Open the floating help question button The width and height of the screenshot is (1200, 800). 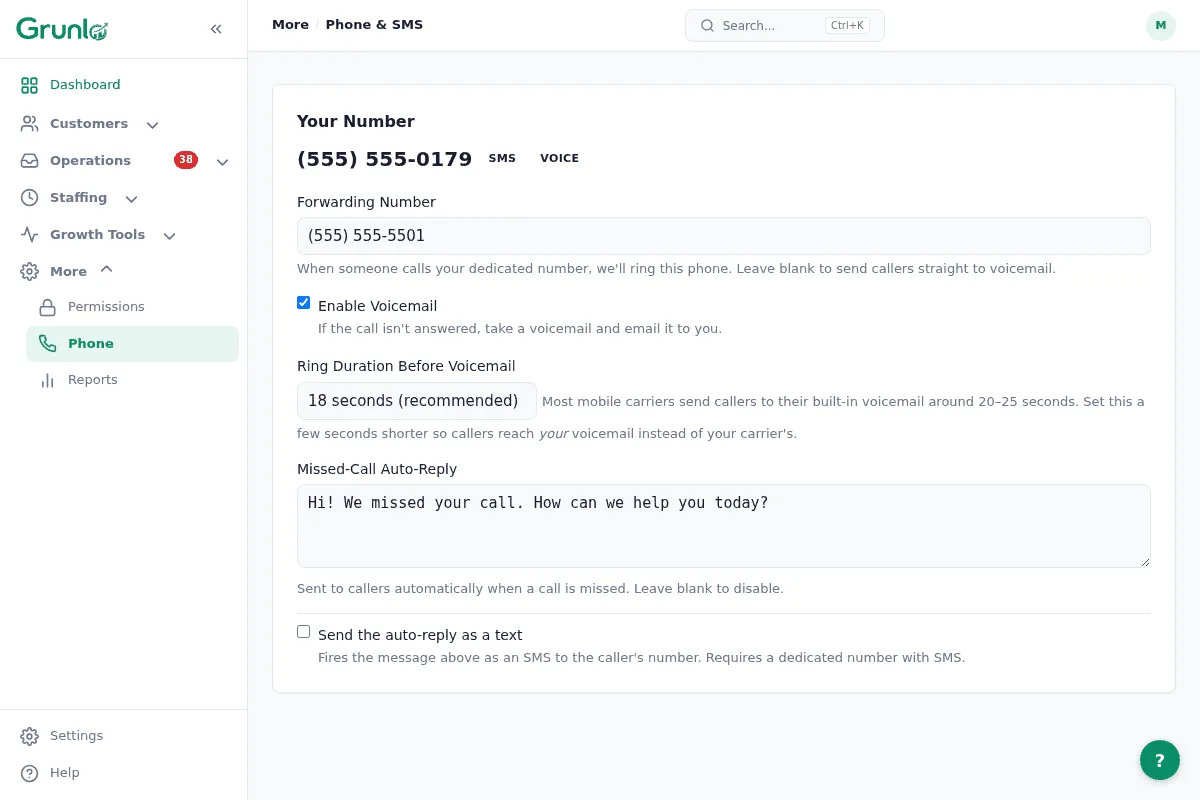tap(1160, 760)
